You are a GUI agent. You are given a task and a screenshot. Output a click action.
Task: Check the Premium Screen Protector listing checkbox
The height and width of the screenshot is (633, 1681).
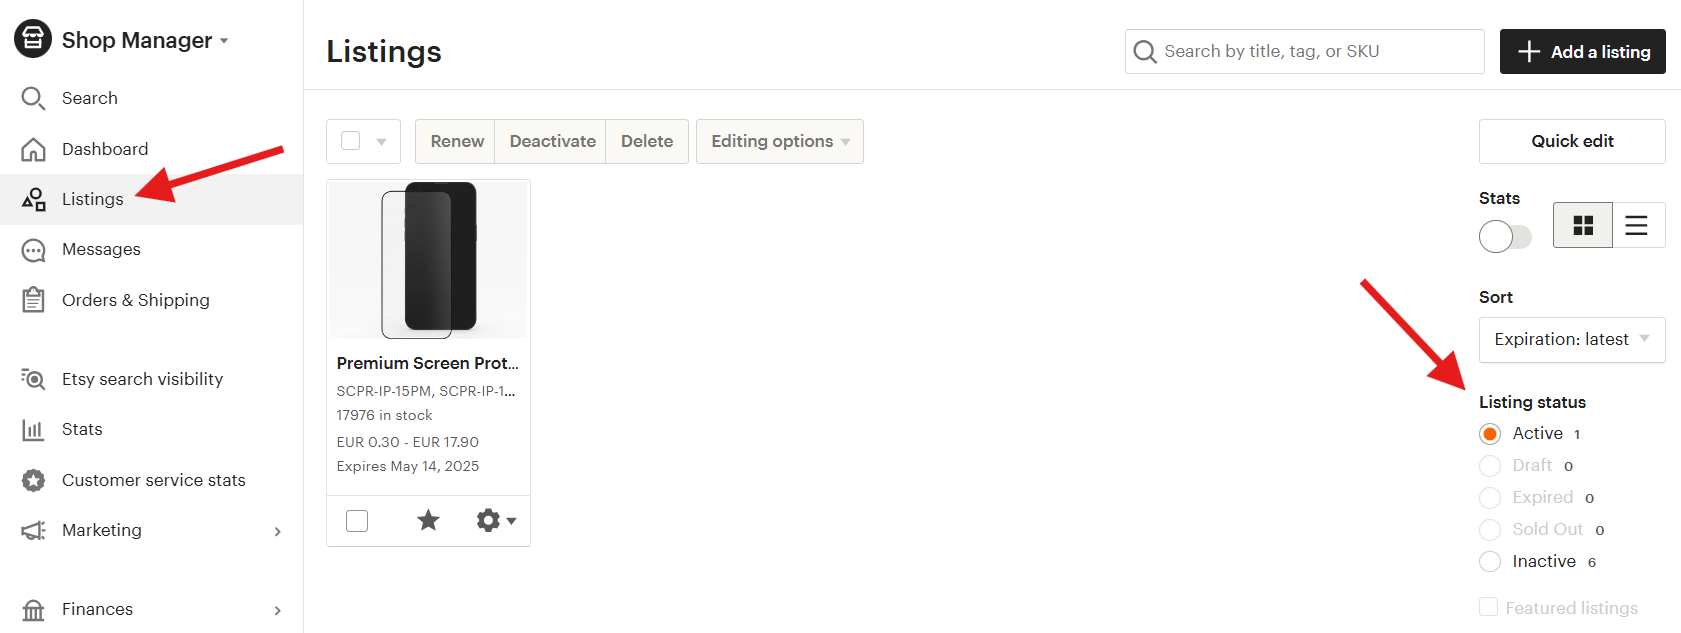pos(357,521)
